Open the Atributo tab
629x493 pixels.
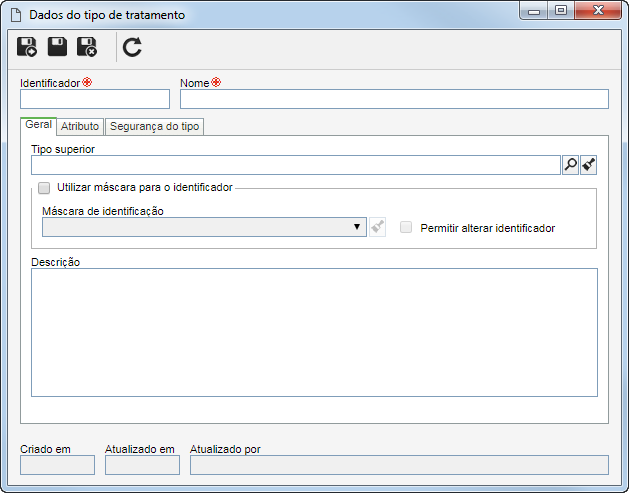[80, 126]
